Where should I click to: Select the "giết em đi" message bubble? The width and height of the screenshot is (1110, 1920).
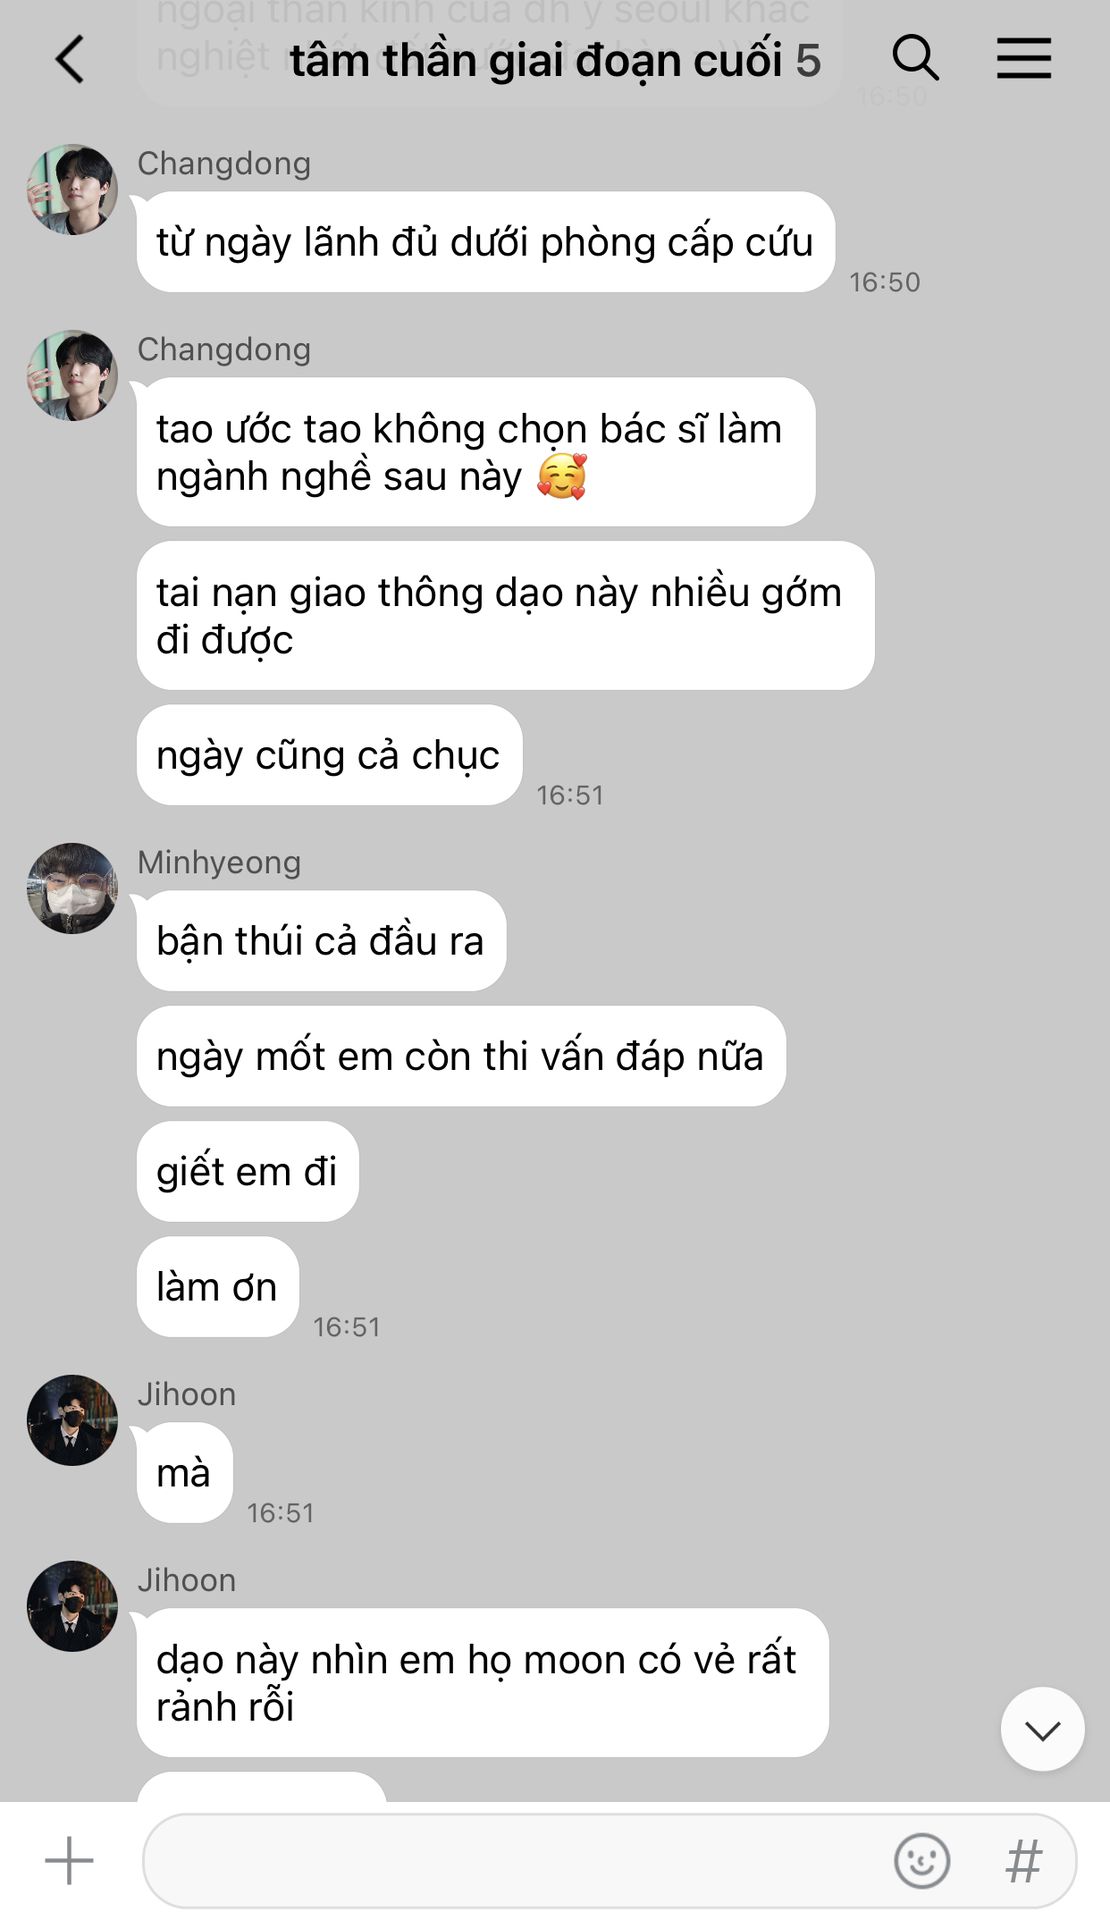tap(247, 1171)
